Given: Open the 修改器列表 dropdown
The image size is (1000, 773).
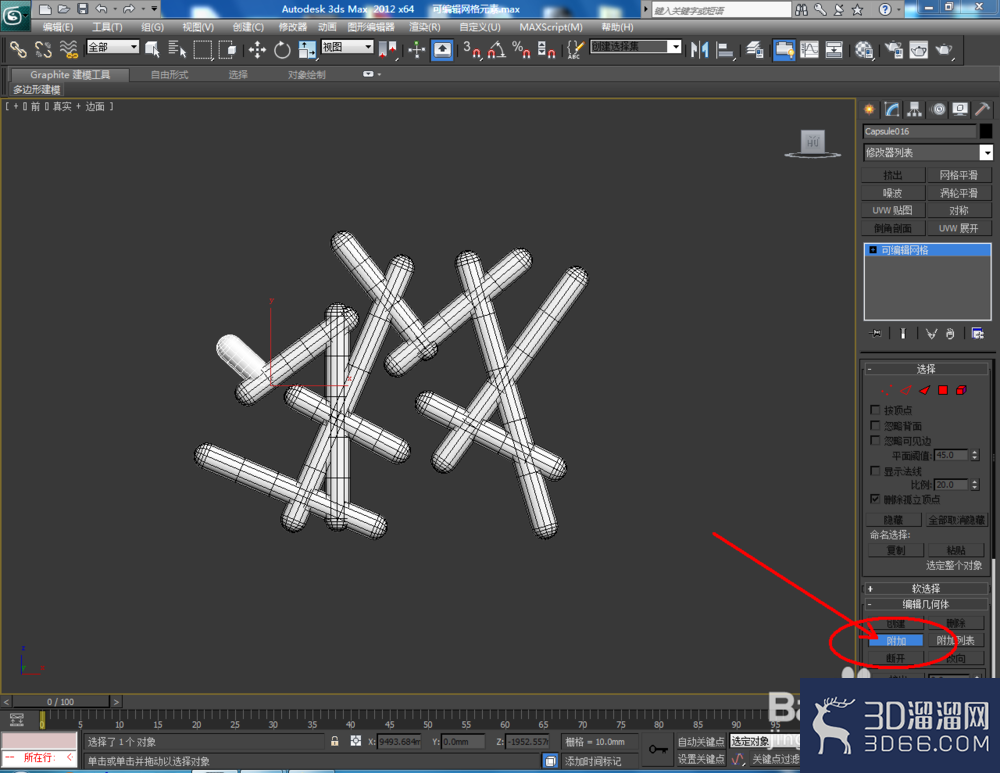Looking at the screenshot, I should click(928, 152).
